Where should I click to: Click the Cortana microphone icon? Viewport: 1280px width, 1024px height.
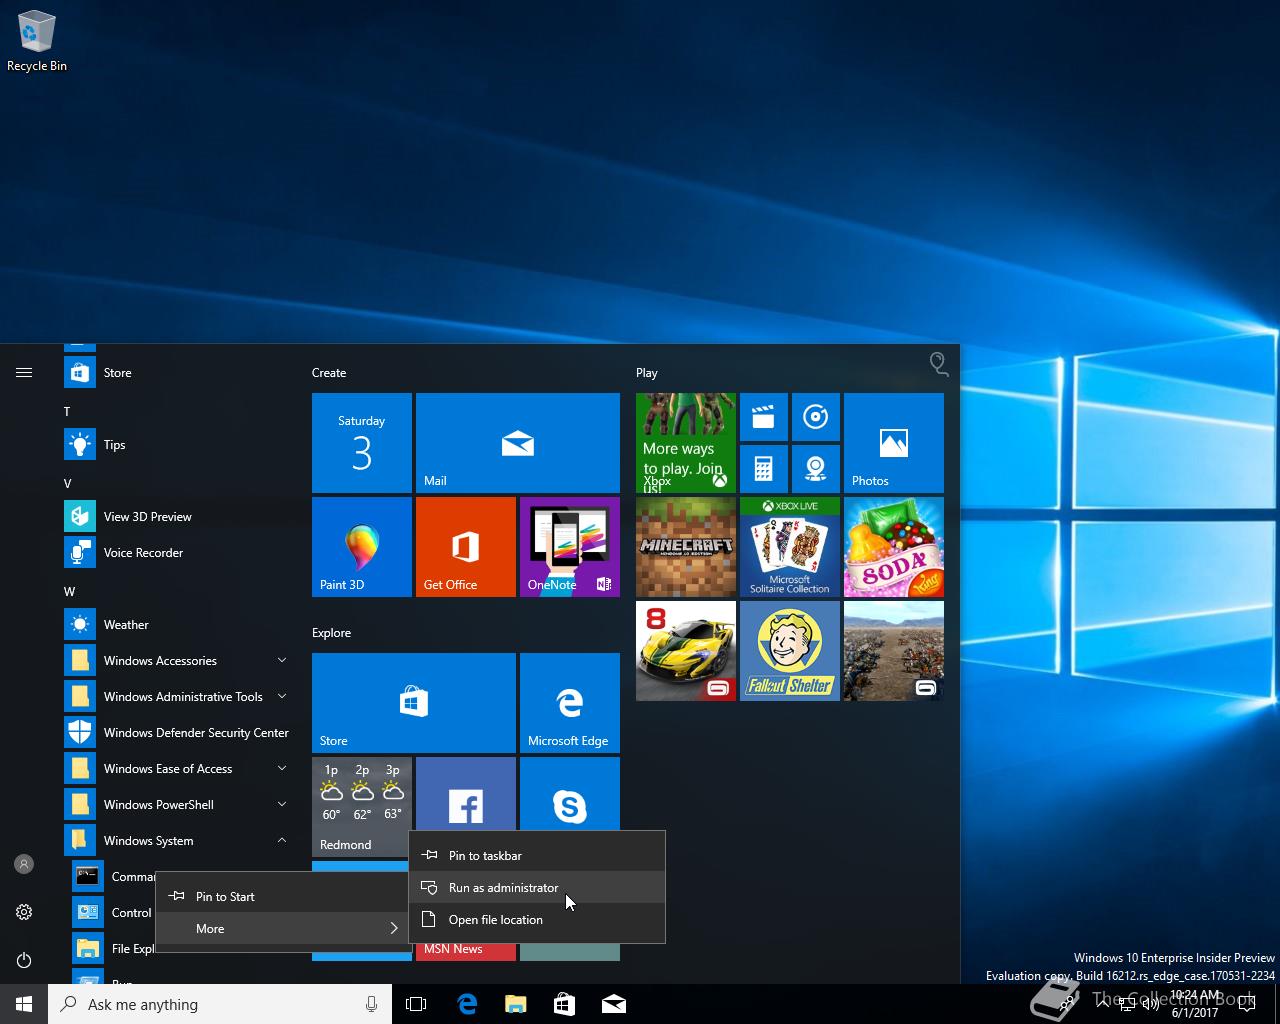(371, 1004)
